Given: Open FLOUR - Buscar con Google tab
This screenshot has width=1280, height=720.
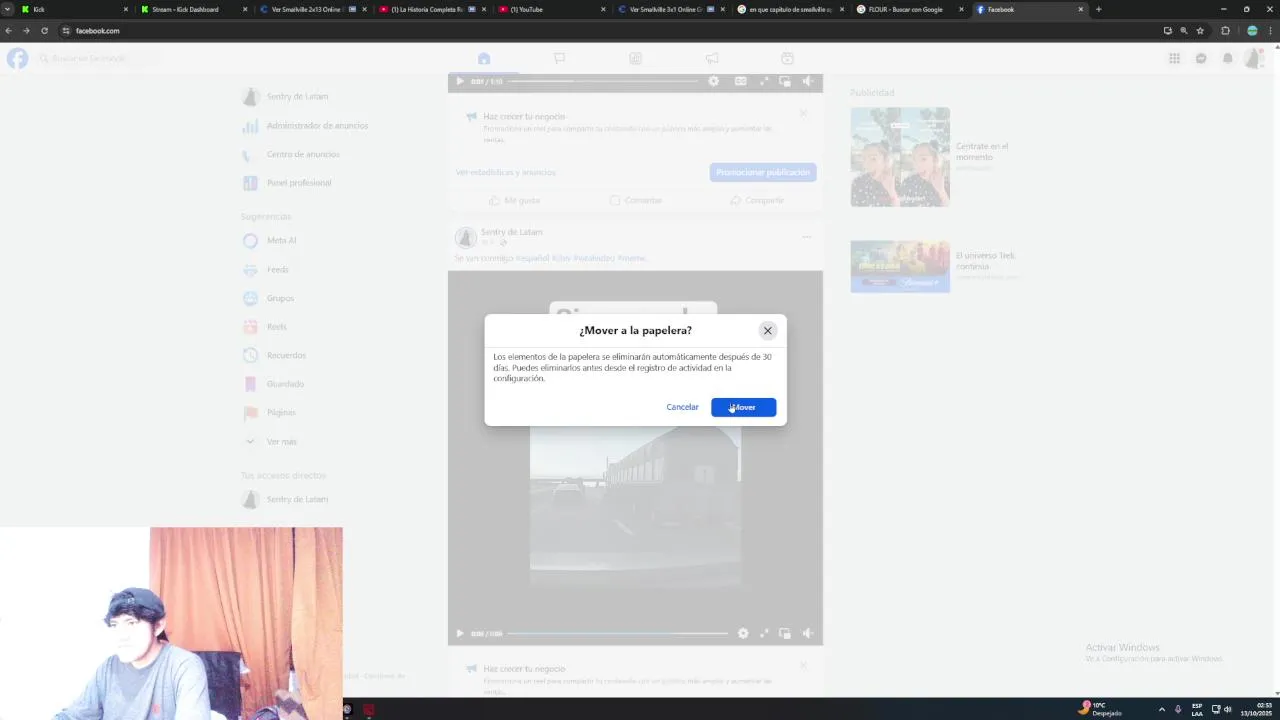Looking at the screenshot, I should pos(908,9).
